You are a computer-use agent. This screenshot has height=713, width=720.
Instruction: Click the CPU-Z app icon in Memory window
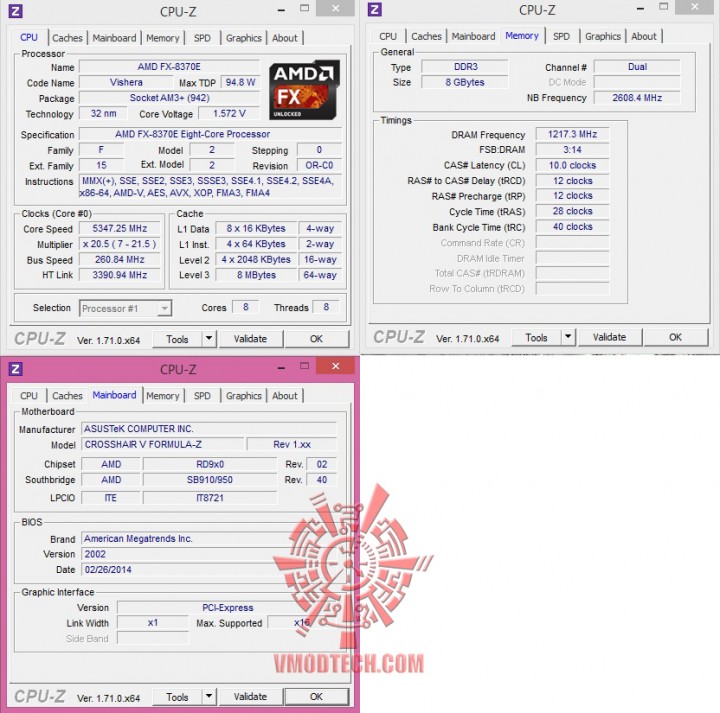click(375, 9)
